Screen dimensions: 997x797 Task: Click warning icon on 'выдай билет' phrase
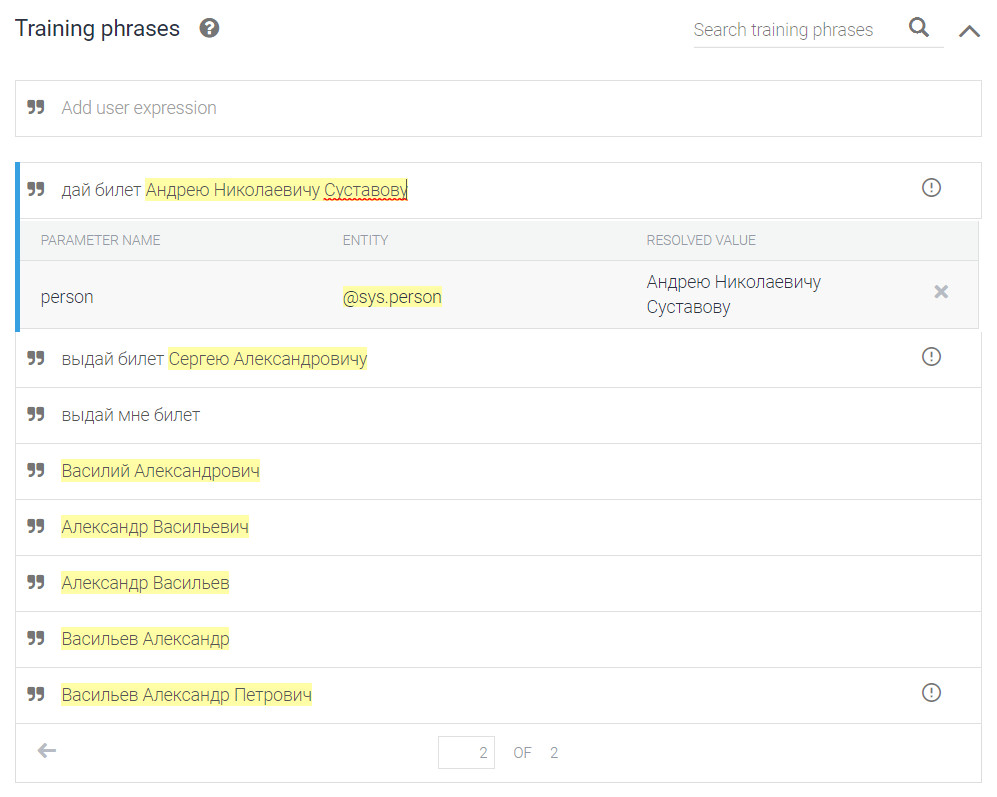click(x=931, y=357)
